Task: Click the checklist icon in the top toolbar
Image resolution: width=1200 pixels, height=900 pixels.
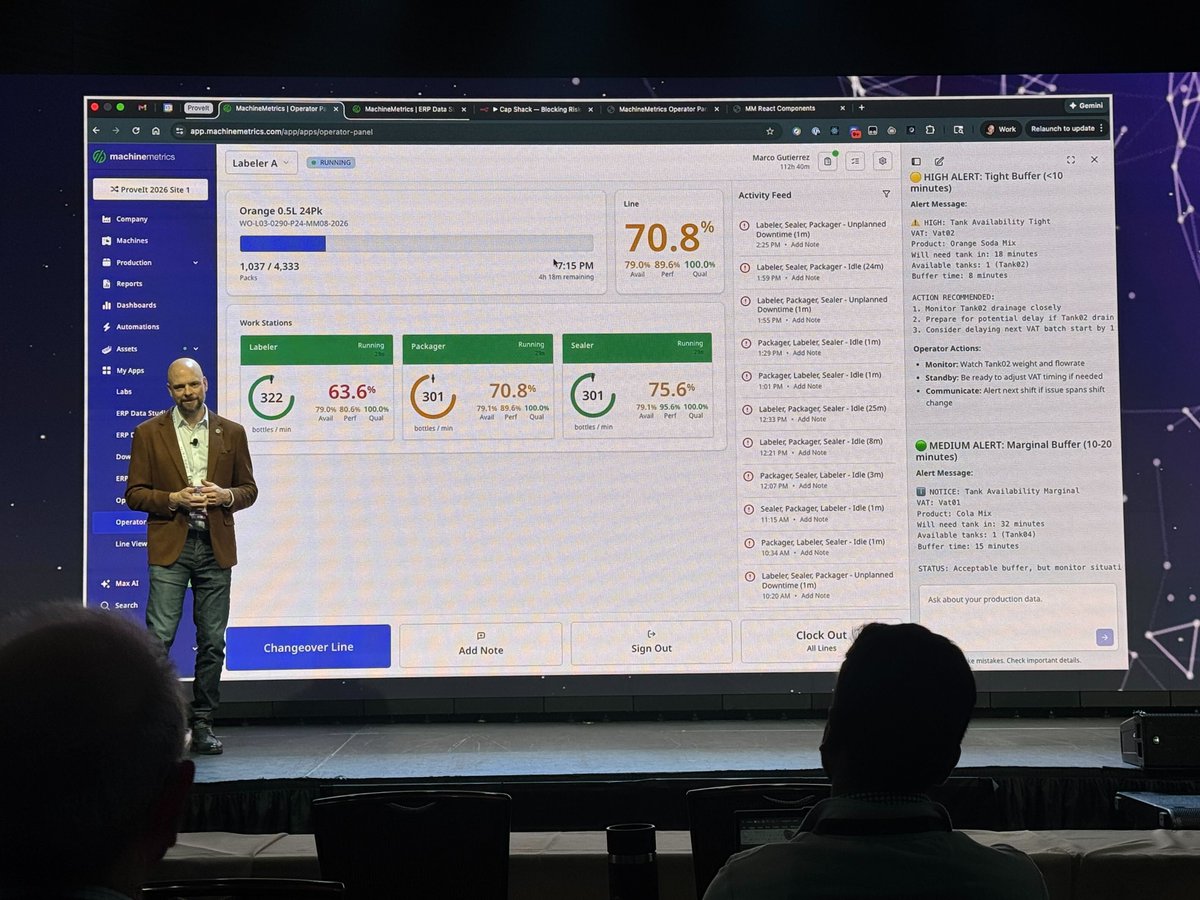Action: [x=855, y=161]
